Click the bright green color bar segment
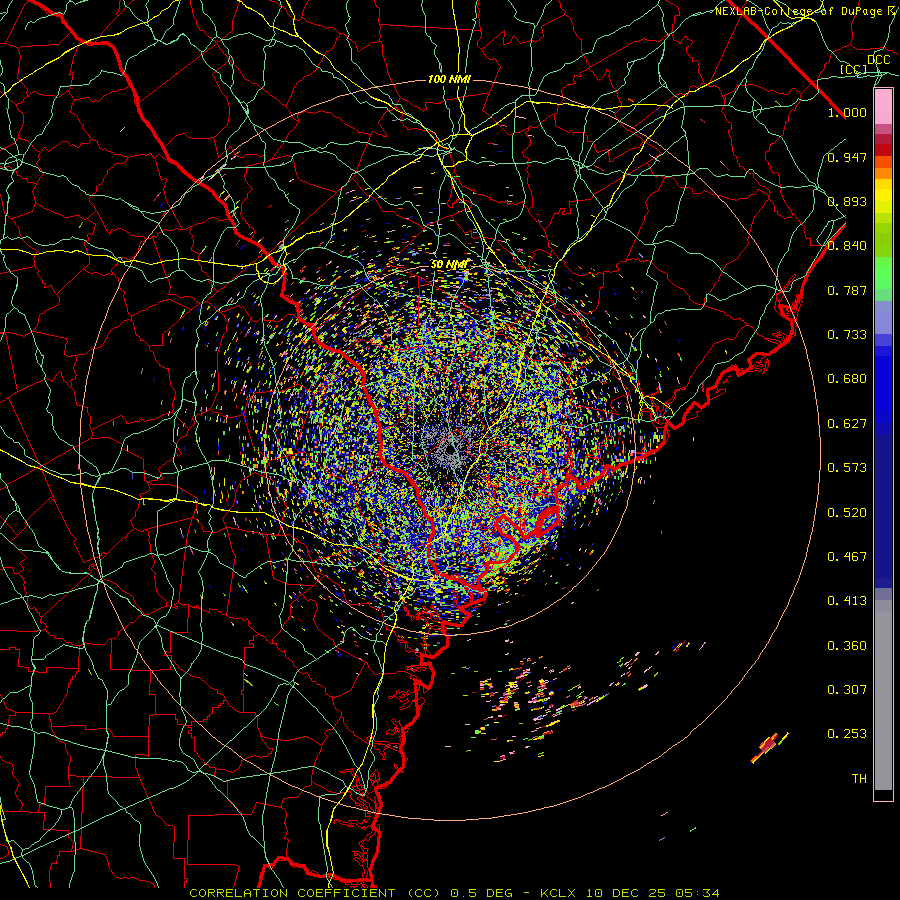Viewport: 900px width, 900px height. (x=883, y=273)
